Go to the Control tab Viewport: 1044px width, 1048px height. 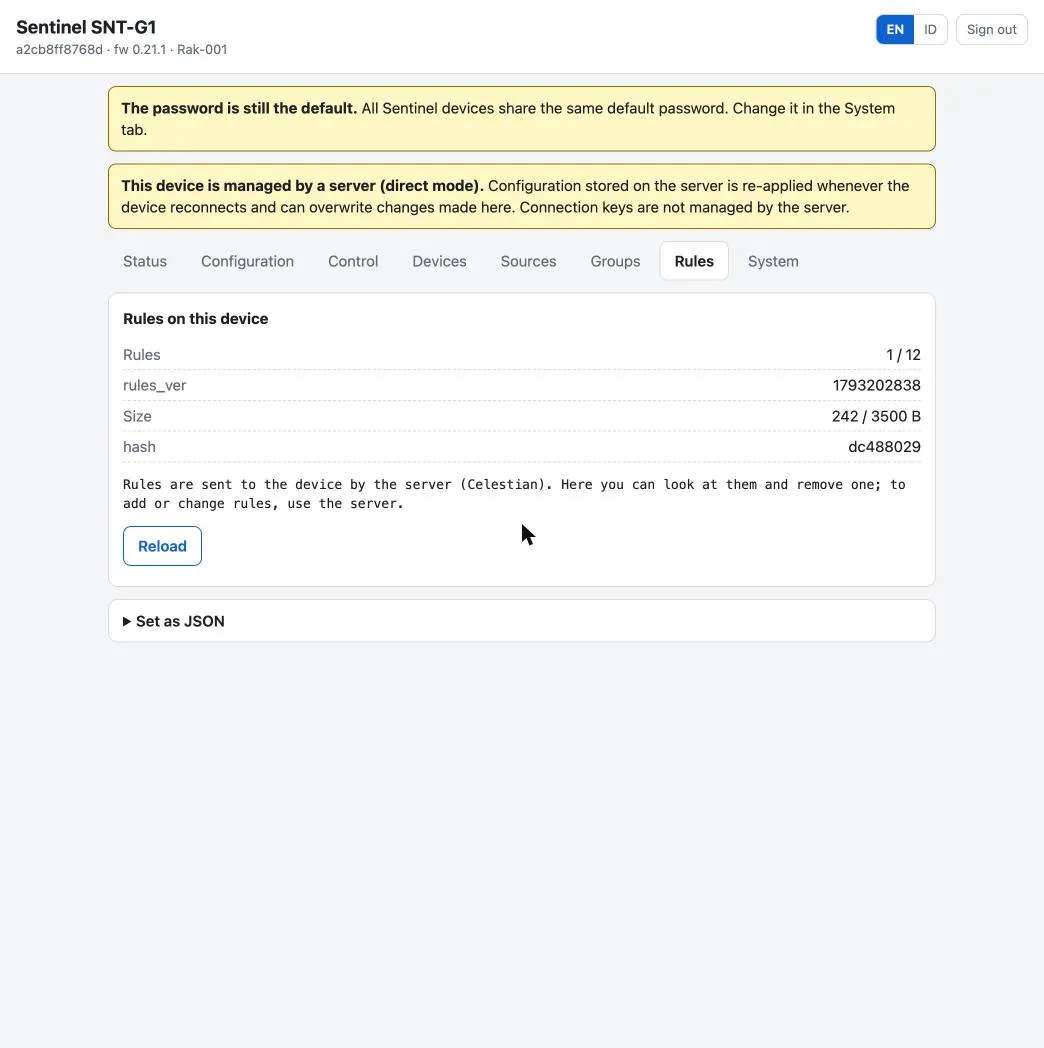[x=353, y=261]
